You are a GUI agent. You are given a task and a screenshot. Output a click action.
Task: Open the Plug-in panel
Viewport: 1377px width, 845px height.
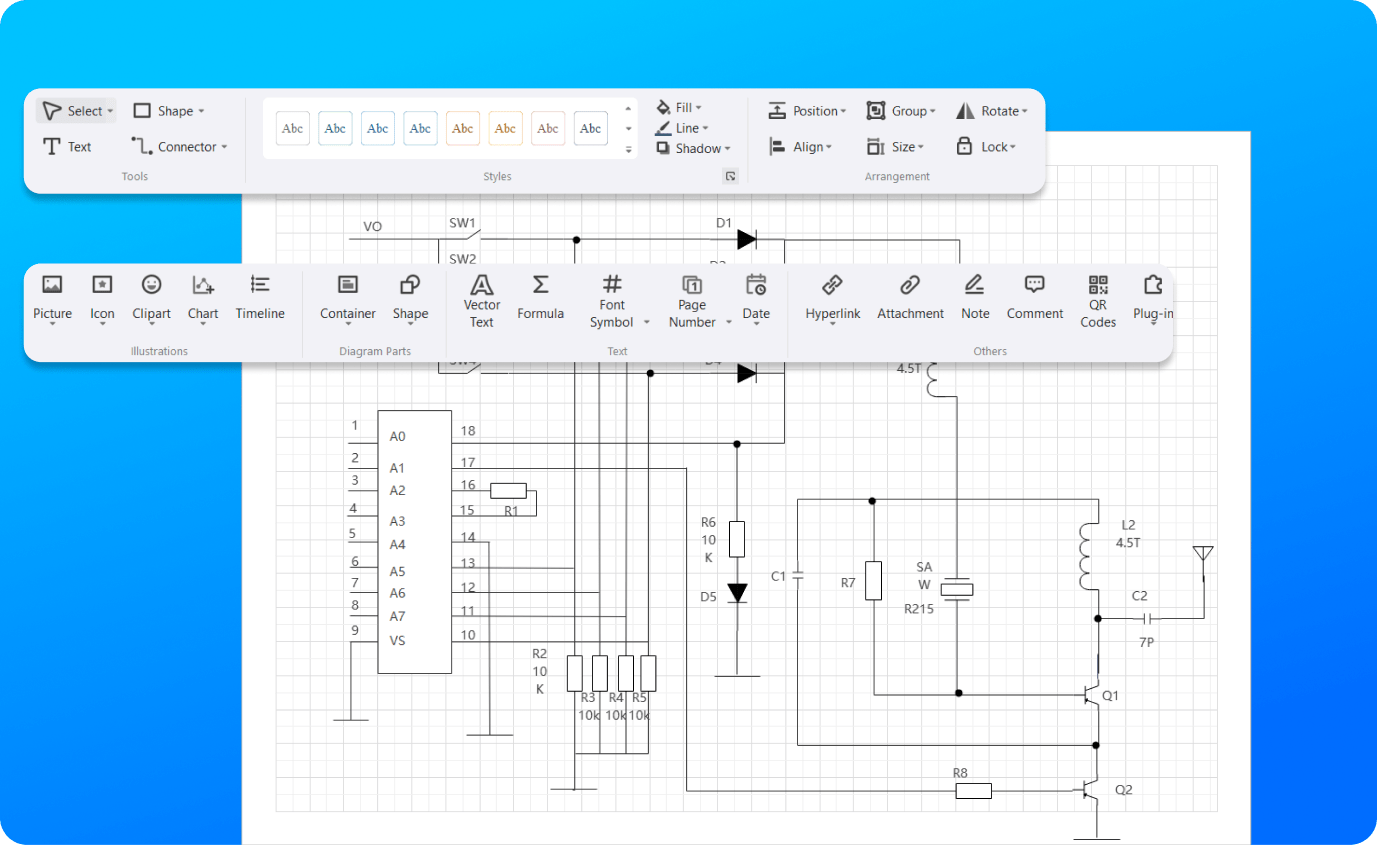(1152, 296)
